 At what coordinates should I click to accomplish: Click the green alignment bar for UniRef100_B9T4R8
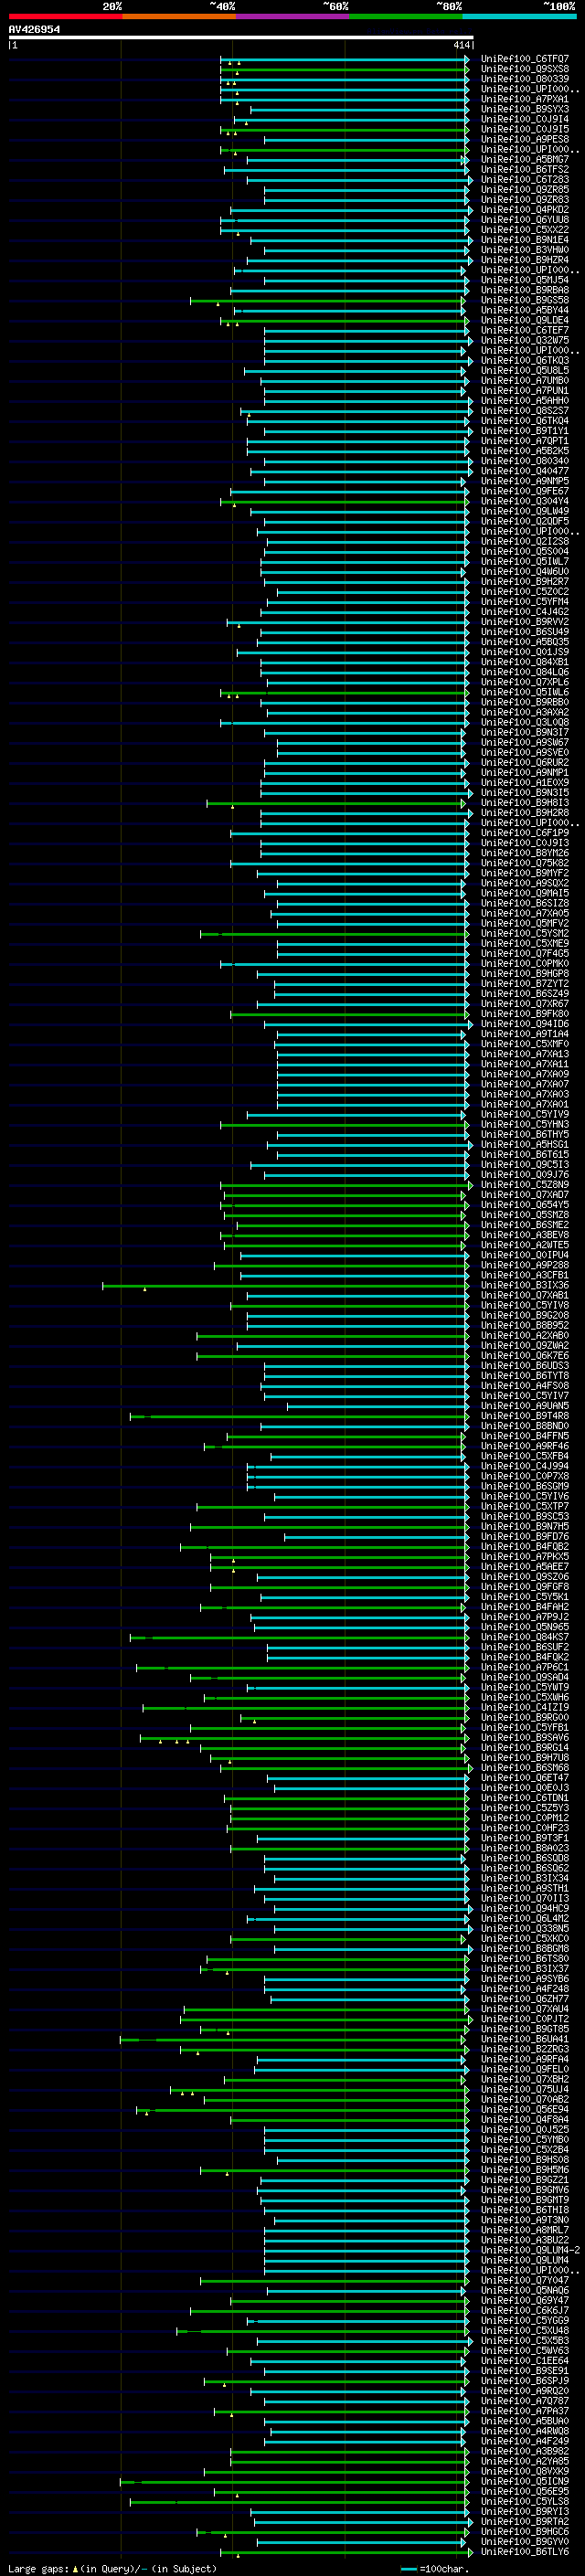299,1416
